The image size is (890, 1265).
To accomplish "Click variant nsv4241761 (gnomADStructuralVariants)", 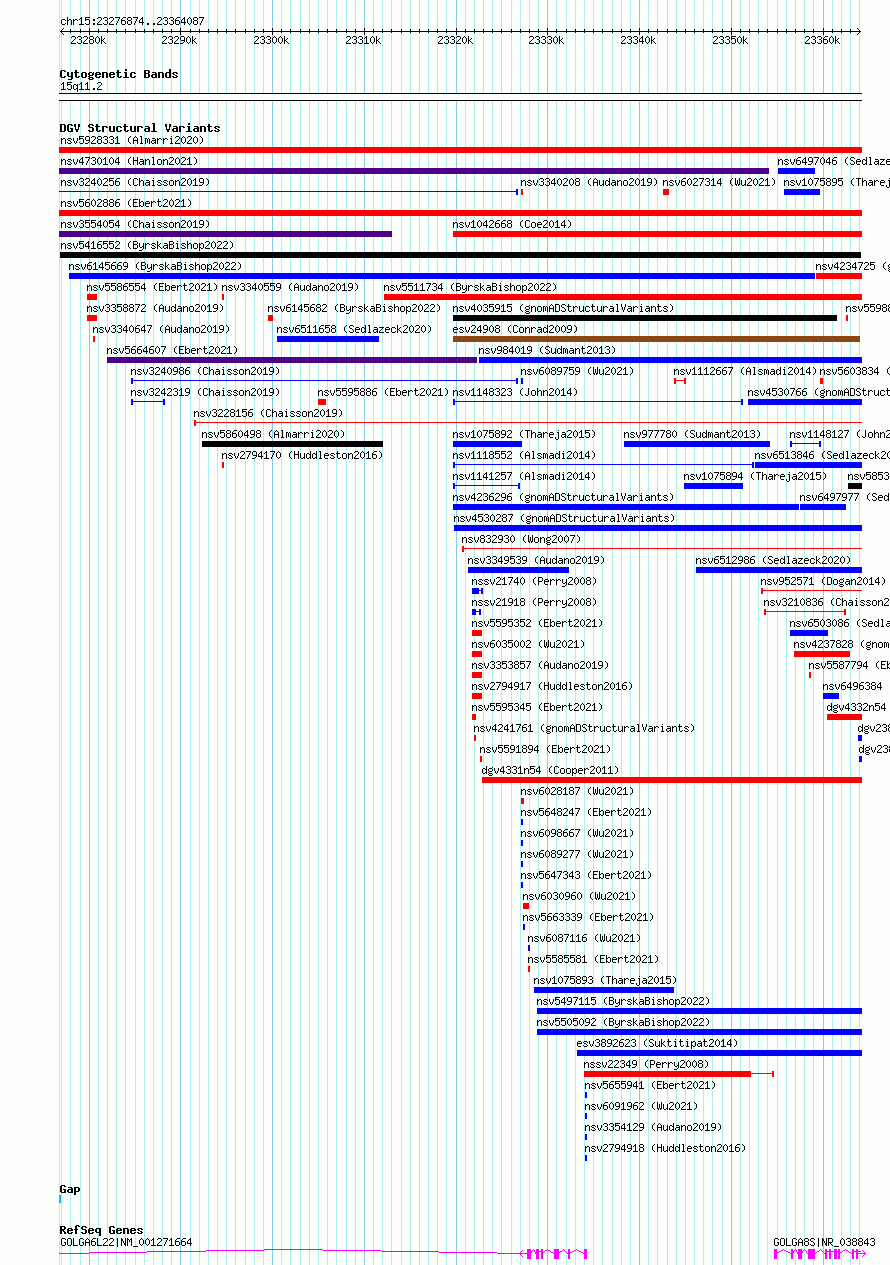I will pos(584,728).
